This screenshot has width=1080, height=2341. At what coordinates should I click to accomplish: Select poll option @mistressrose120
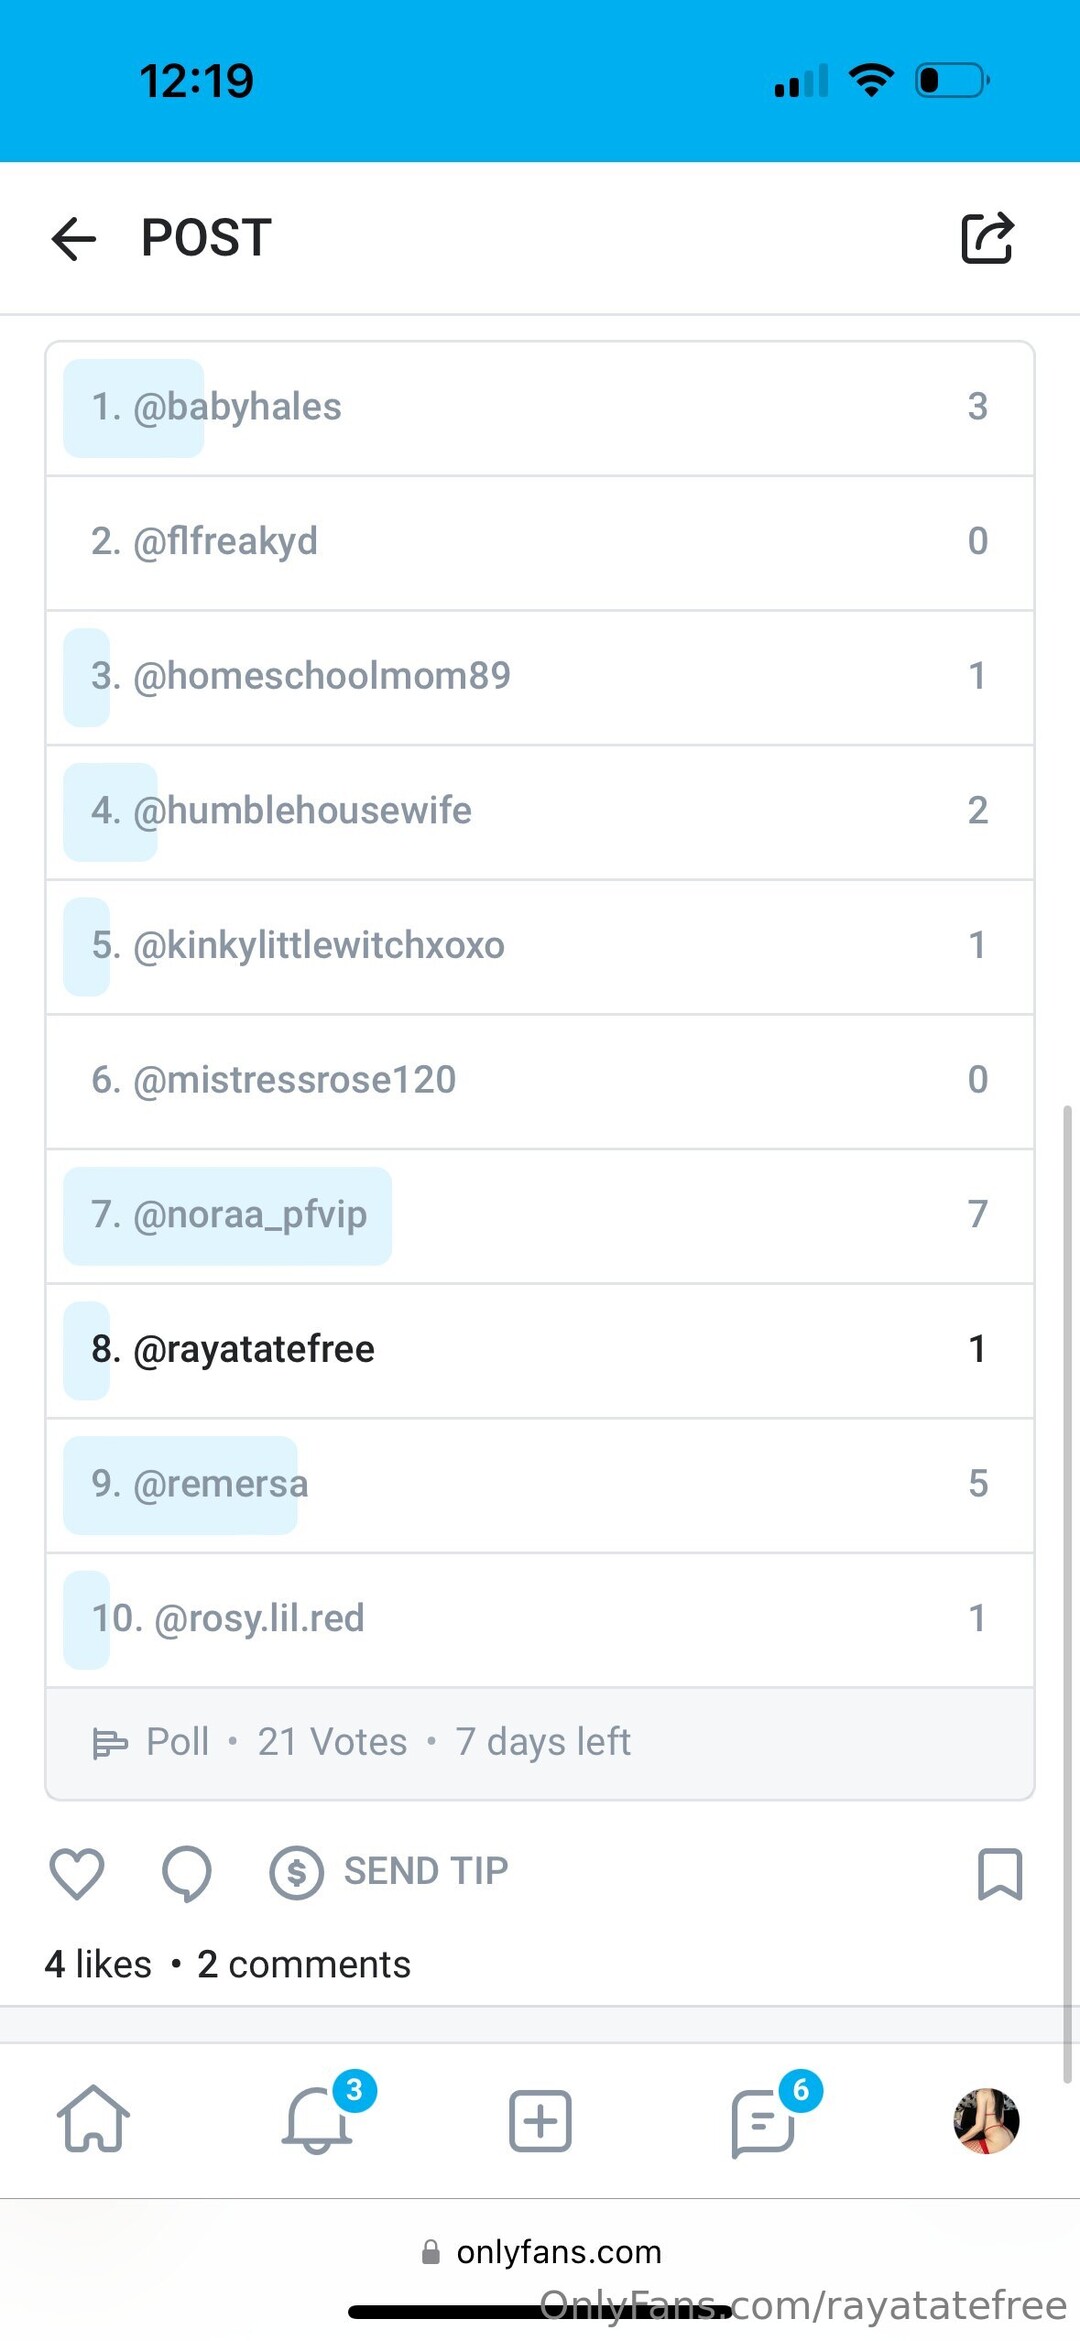tap(540, 1081)
